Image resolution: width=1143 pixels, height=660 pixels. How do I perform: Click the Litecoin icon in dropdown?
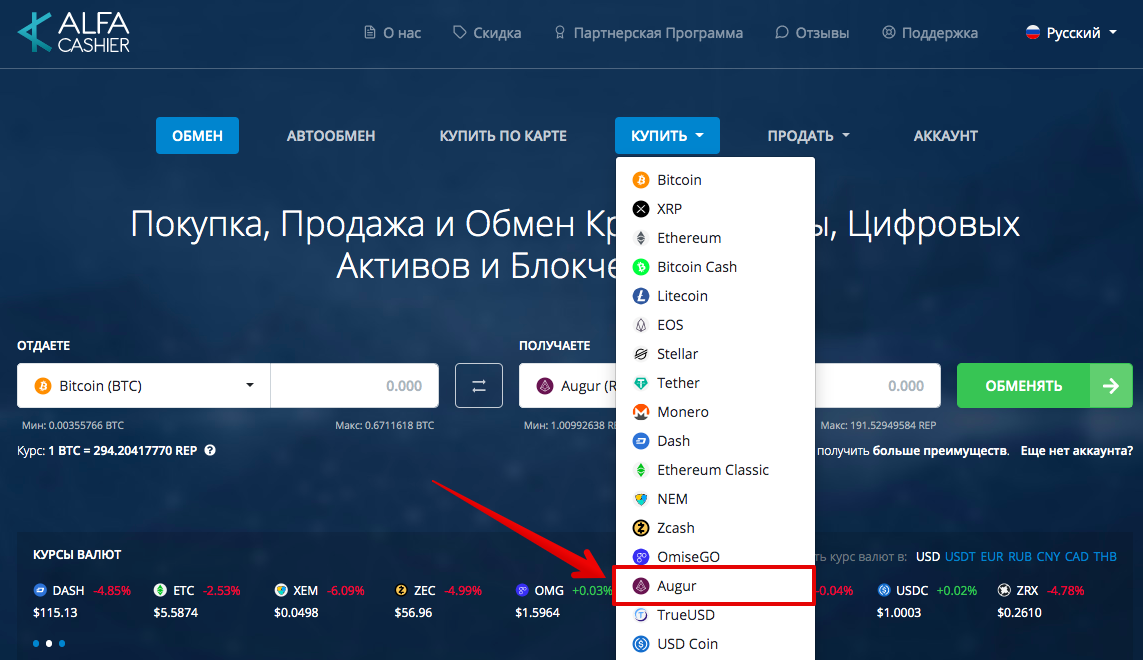pos(641,296)
